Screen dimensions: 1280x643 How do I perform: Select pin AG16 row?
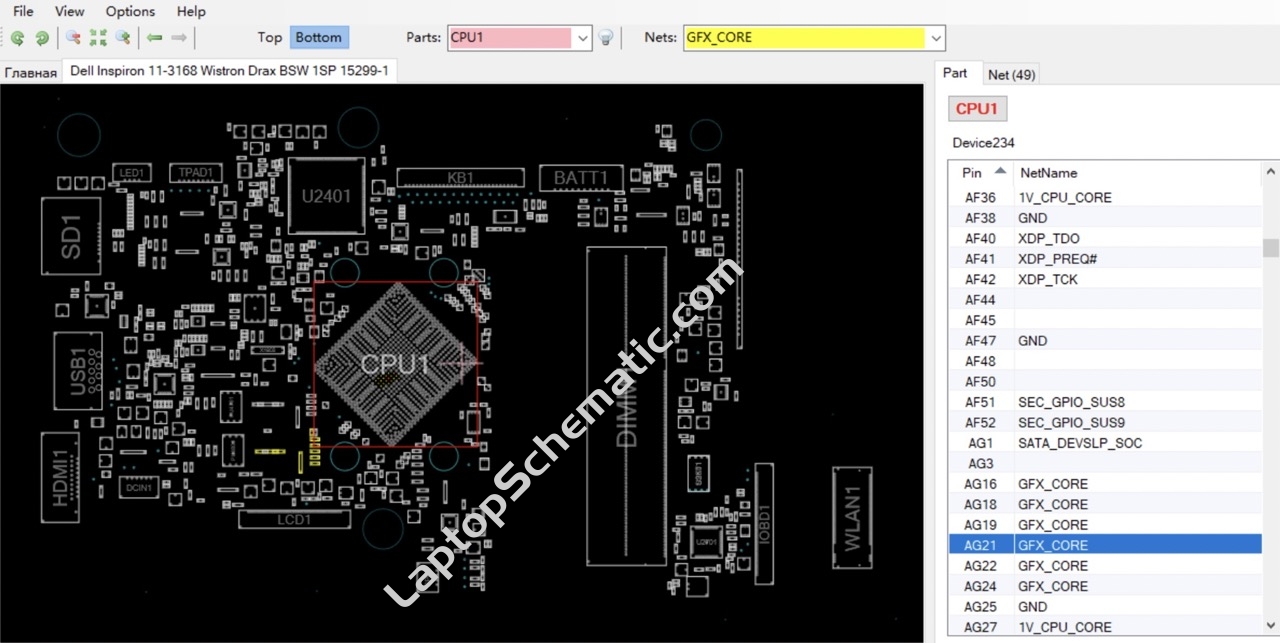(x=1105, y=484)
